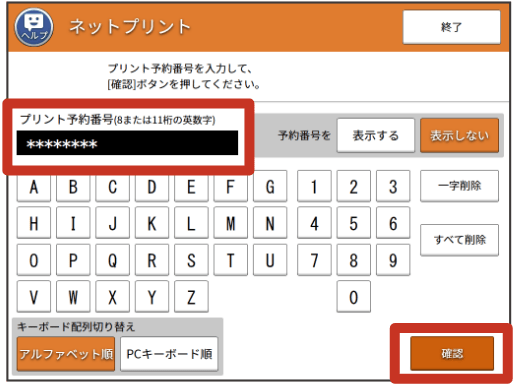The image size is (514, 384).
Task: Tap the letter T key
Action: (230, 260)
